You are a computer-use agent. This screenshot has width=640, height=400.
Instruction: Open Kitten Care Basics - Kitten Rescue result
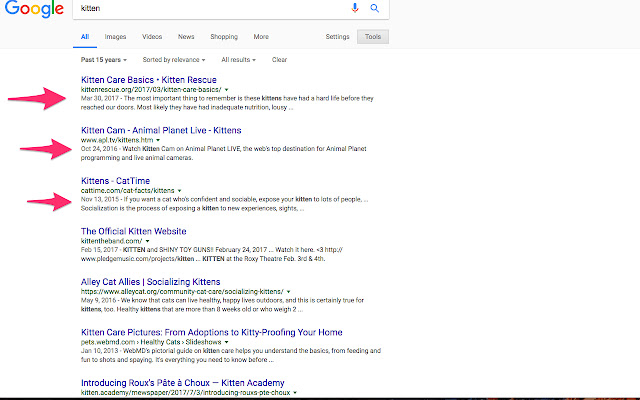[149, 80]
